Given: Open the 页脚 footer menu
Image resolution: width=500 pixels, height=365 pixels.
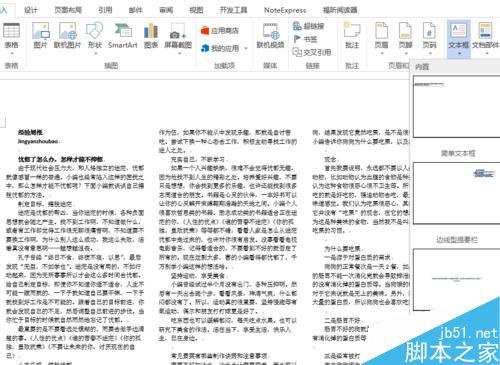Looking at the screenshot, I should 405,35.
